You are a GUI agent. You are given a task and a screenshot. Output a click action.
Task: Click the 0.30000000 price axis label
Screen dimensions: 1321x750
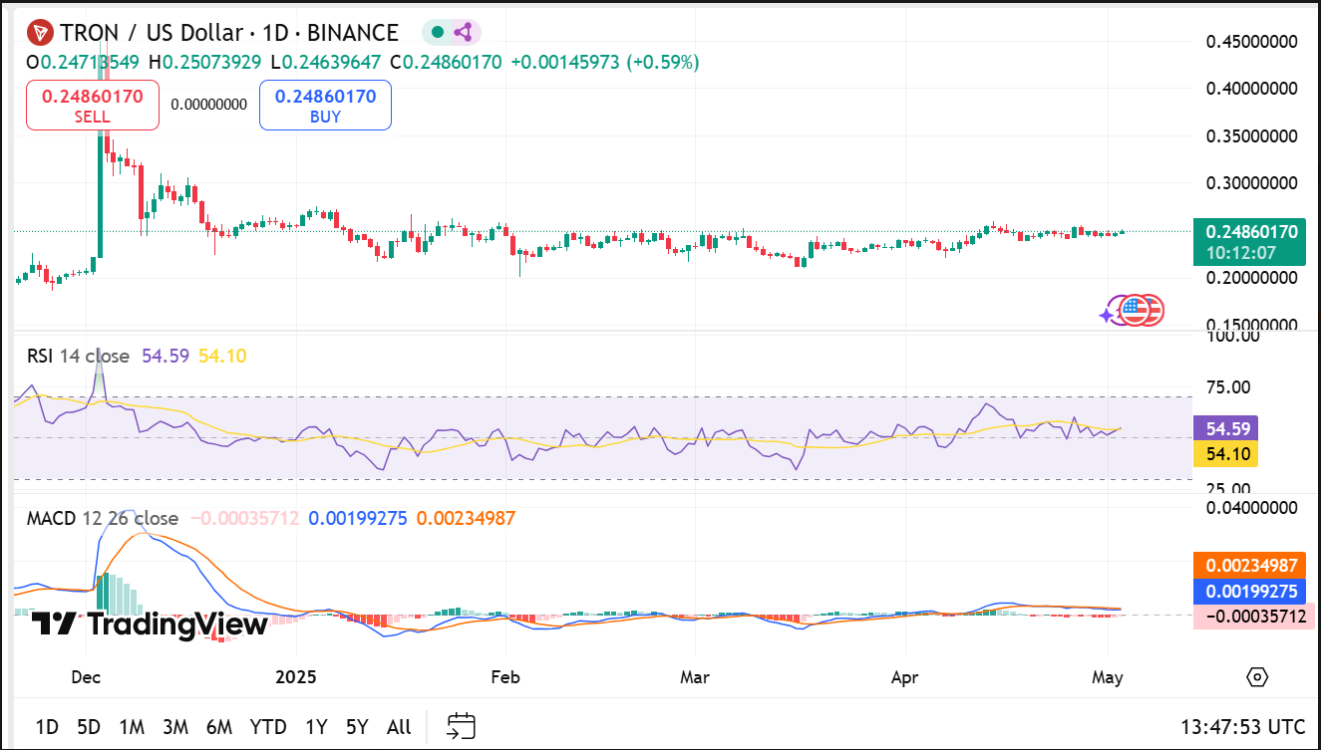coord(1251,184)
